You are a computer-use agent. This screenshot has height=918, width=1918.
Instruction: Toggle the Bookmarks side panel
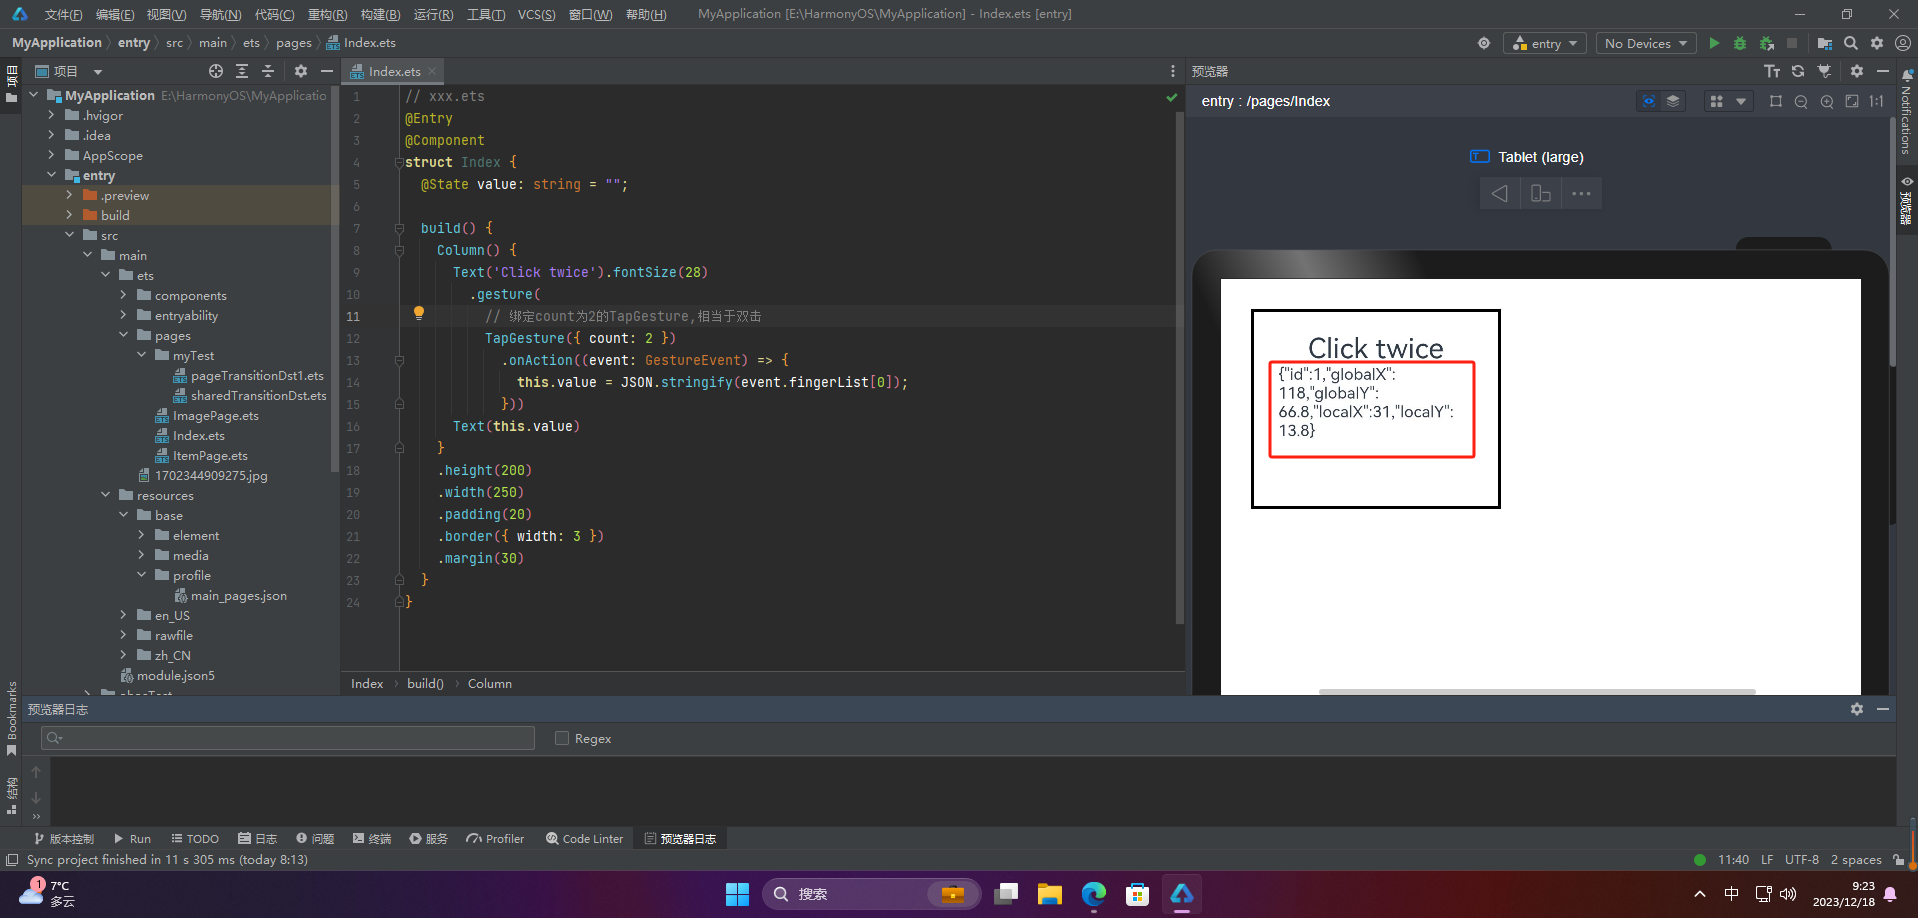(x=12, y=719)
